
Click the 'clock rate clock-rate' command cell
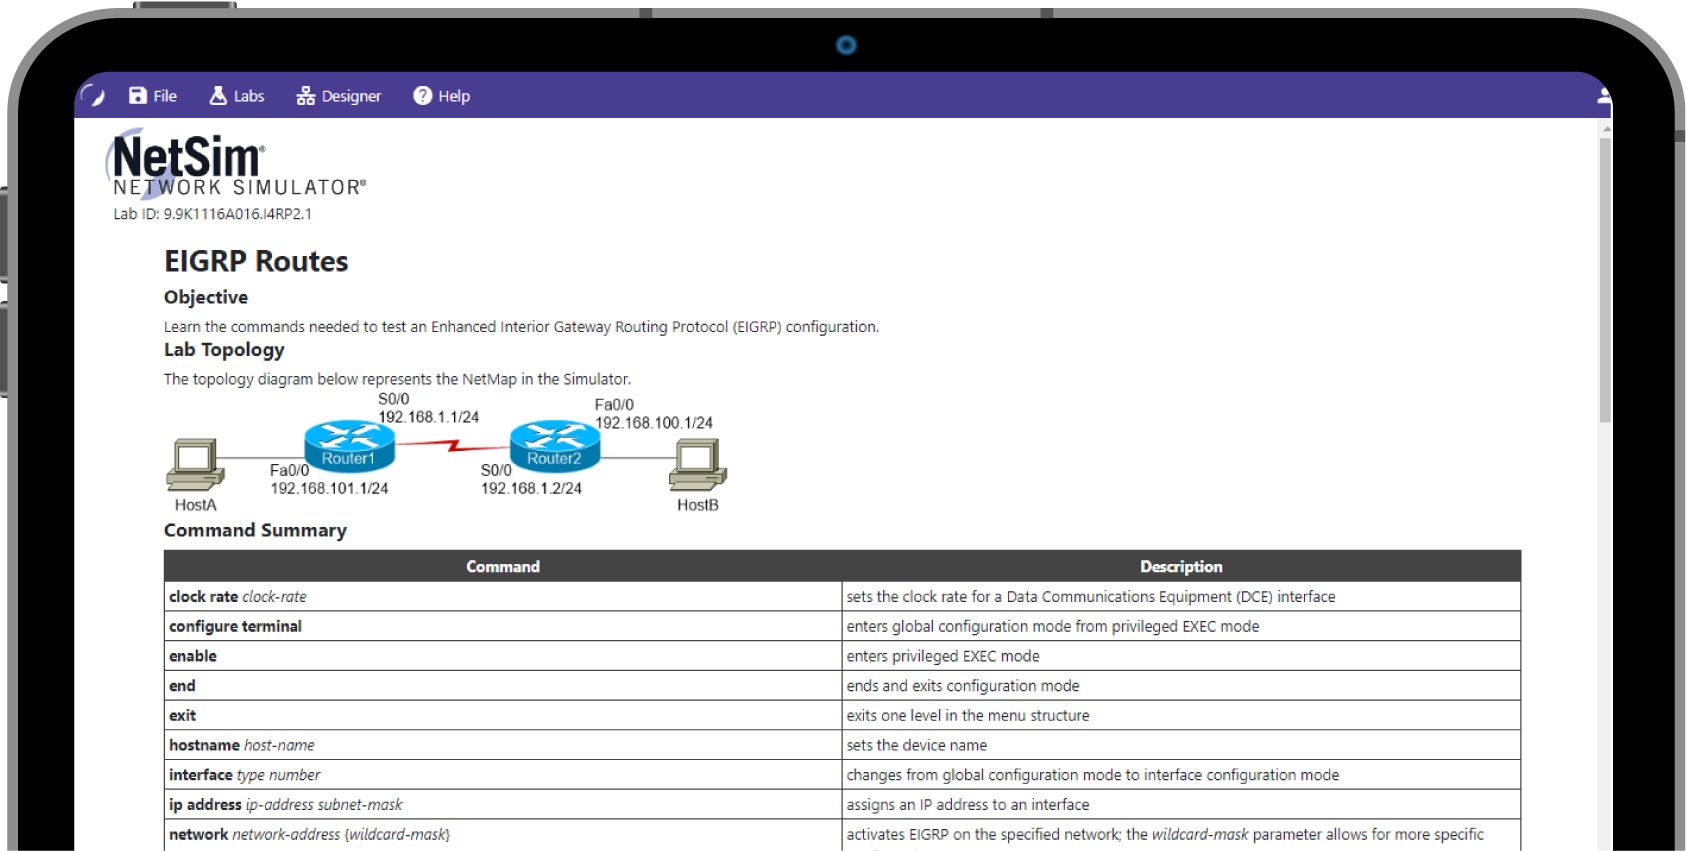point(503,596)
